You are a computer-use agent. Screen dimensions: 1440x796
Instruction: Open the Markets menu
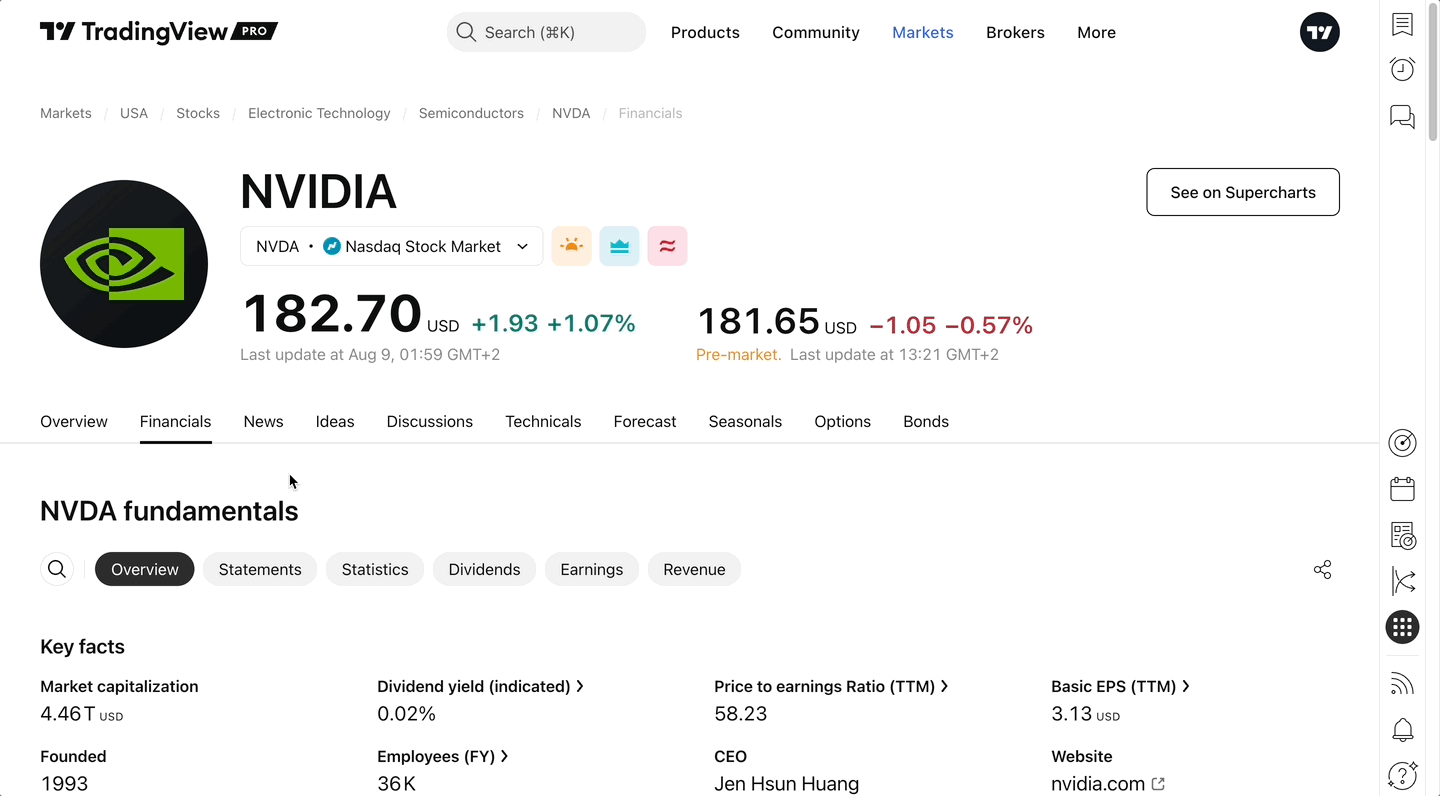coord(923,32)
